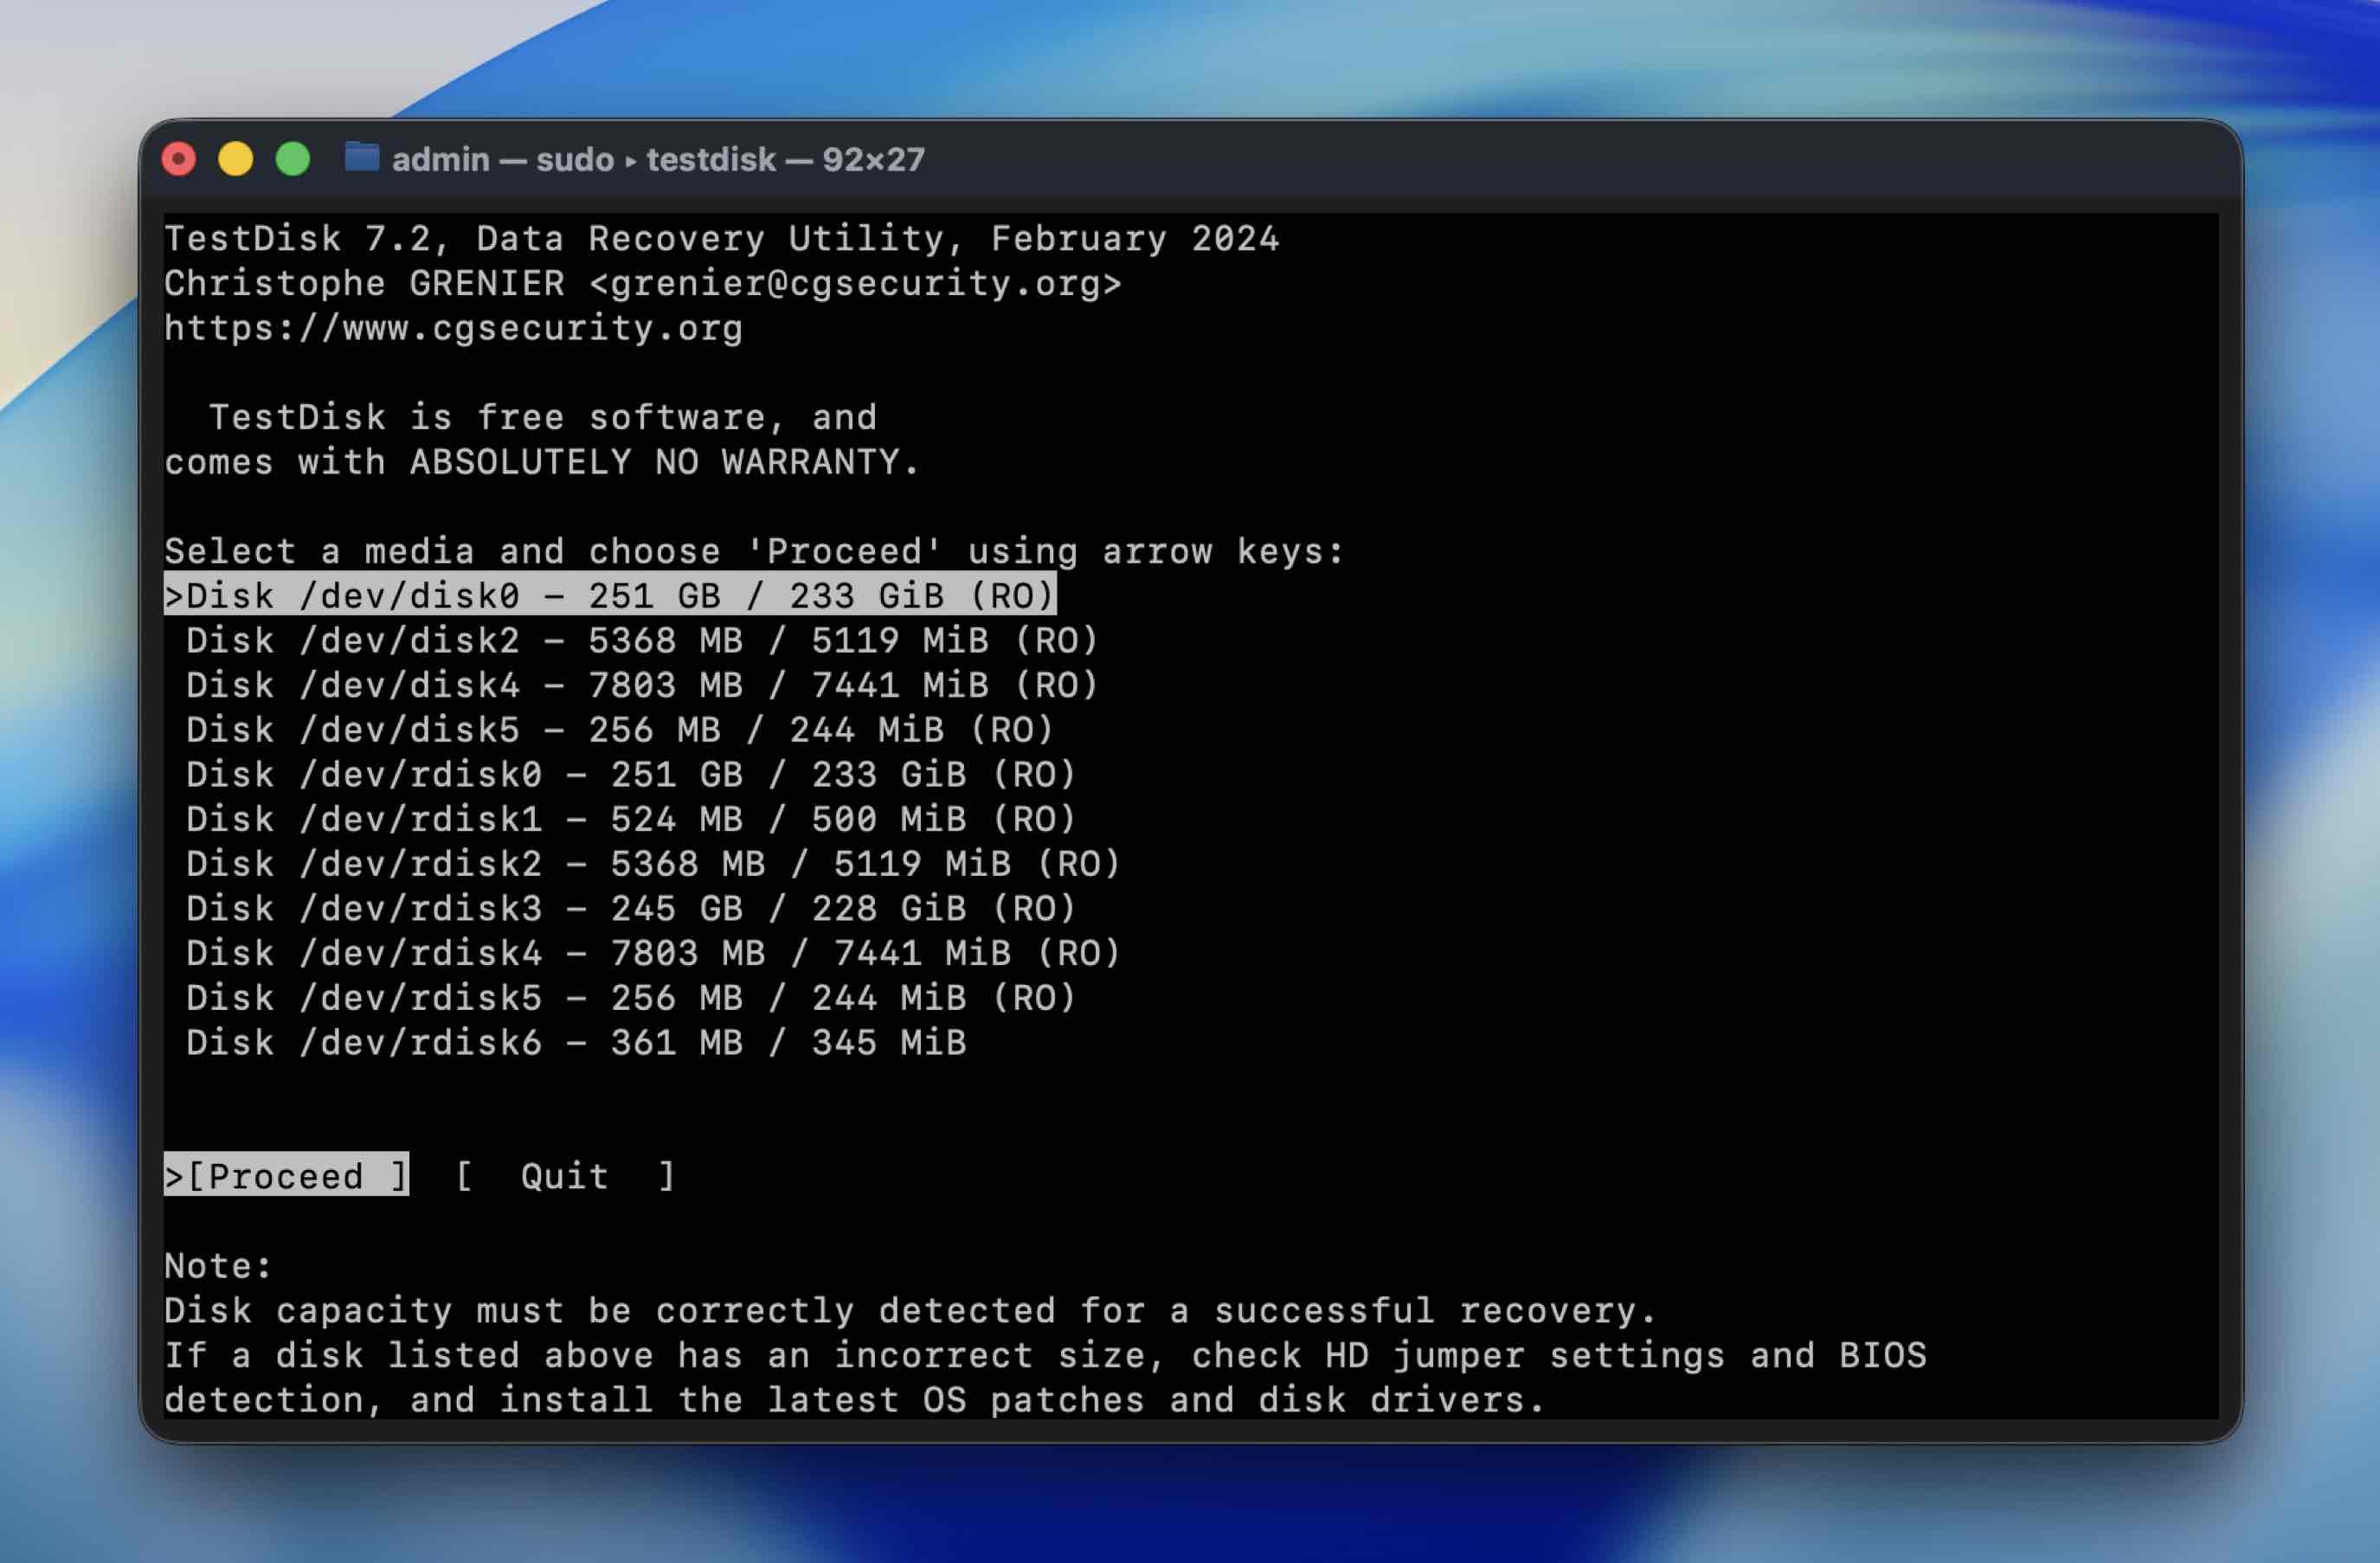Open the https://www.cgsecurity.org link
Viewport: 2380px width, 1563px height.
(453, 329)
